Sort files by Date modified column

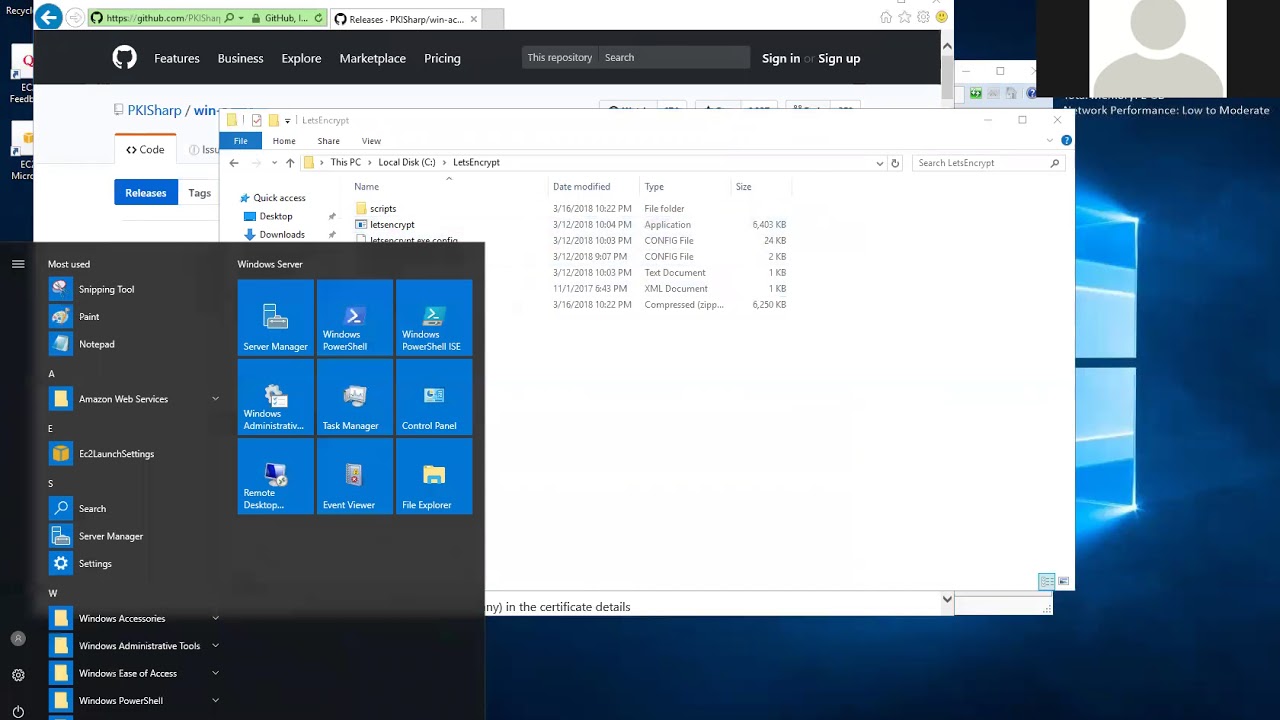[x=581, y=187]
